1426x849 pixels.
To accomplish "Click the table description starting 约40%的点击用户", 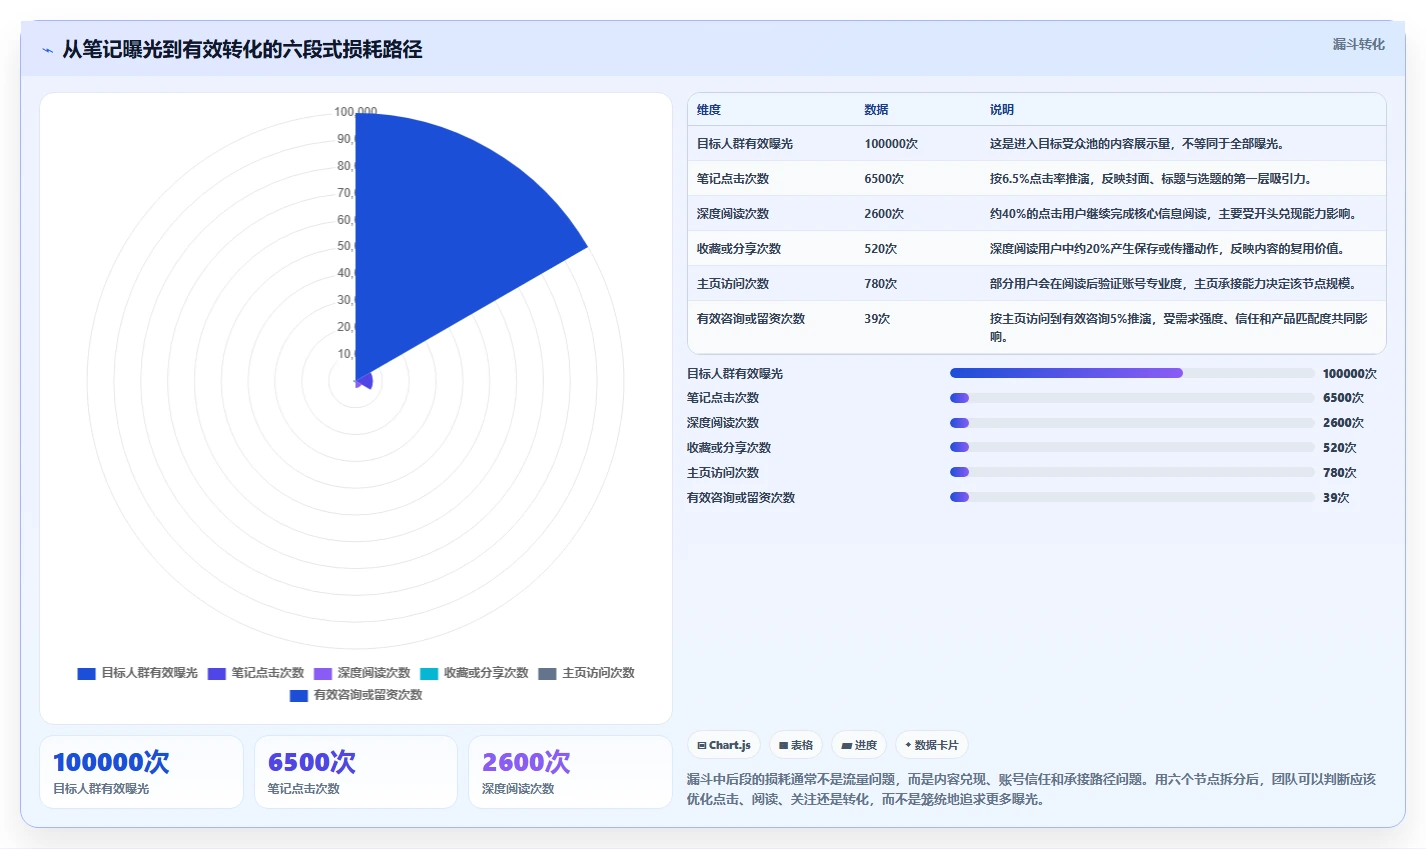I will [x=1173, y=214].
